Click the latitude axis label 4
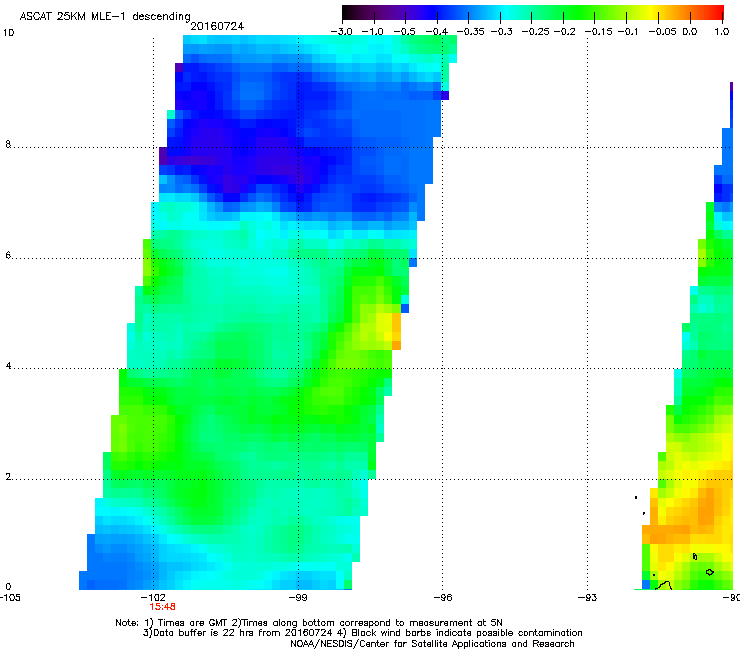Viewport: 740px width, 650px height. coord(8,366)
